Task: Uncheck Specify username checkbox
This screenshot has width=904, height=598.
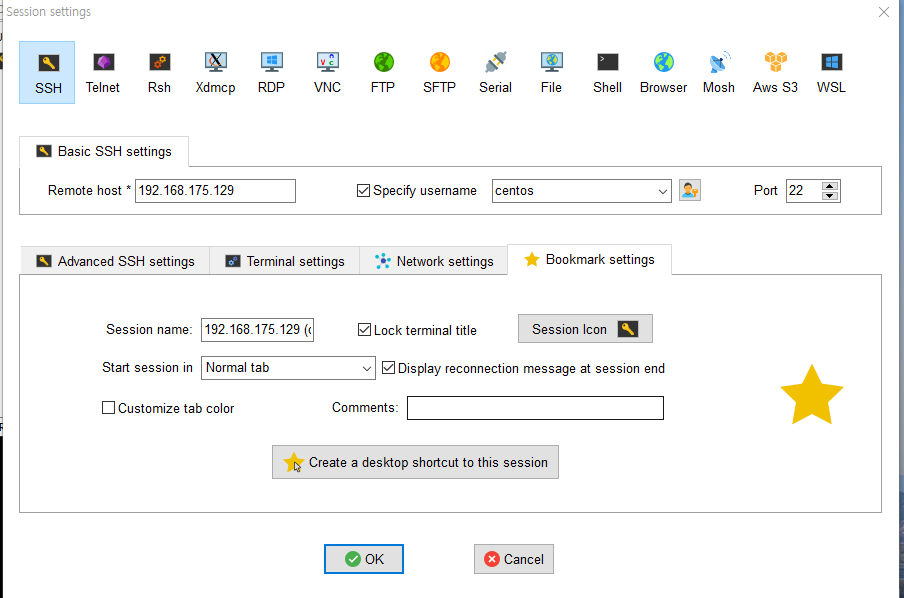Action: coord(363,190)
